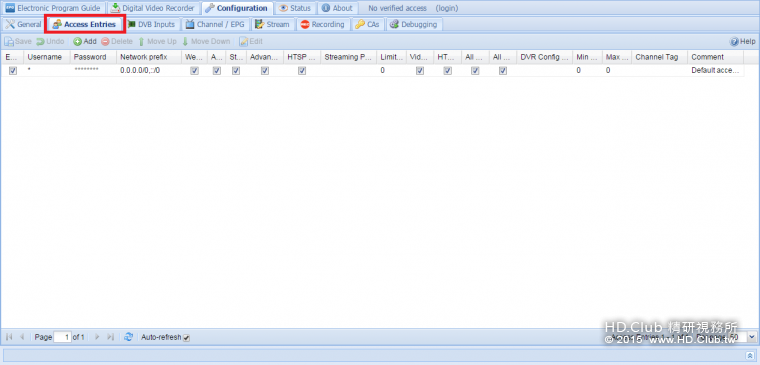Click the grid refresh icon
The height and width of the screenshot is (365, 760).
(x=128, y=337)
